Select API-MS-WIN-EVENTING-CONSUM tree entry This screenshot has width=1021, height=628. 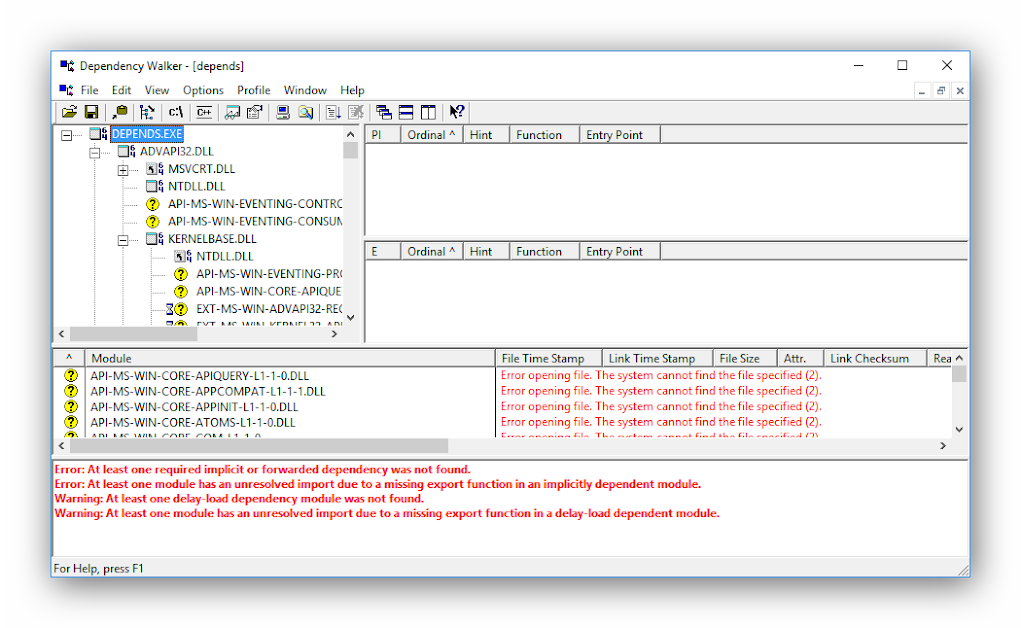pyautogui.click(x=255, y=221)
